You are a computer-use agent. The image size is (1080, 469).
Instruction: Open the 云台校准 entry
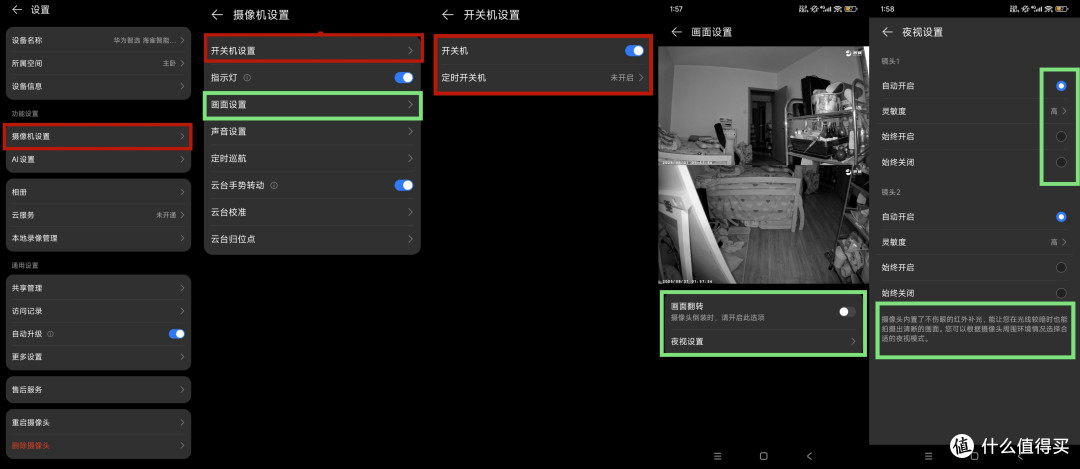coord(313,212)
